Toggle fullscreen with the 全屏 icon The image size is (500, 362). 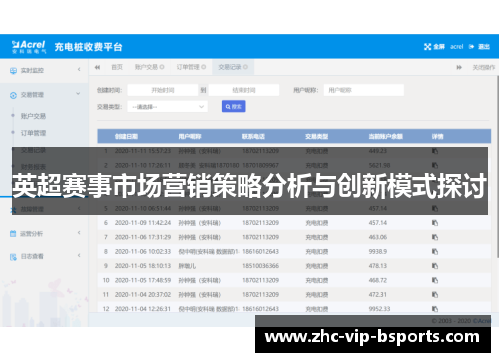[427, 47]
